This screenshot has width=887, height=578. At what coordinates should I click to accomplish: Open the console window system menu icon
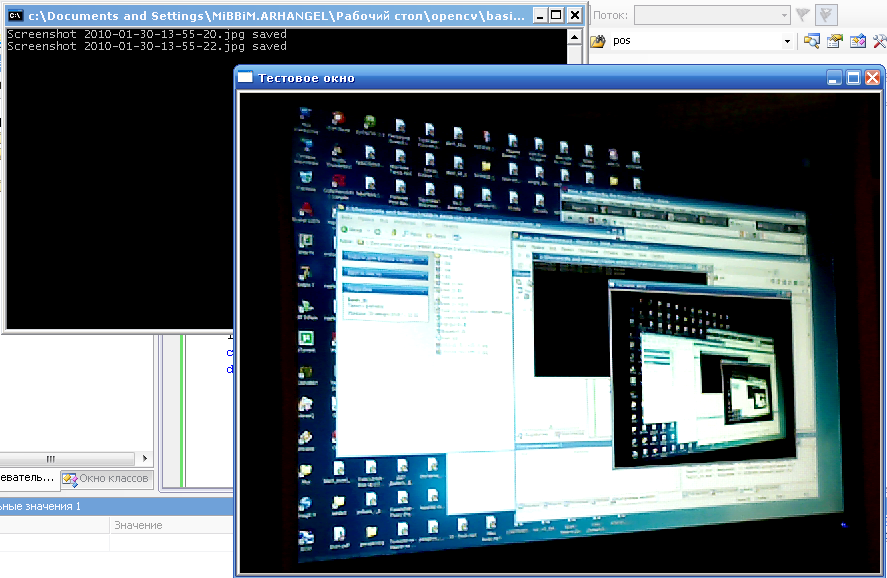16,15
